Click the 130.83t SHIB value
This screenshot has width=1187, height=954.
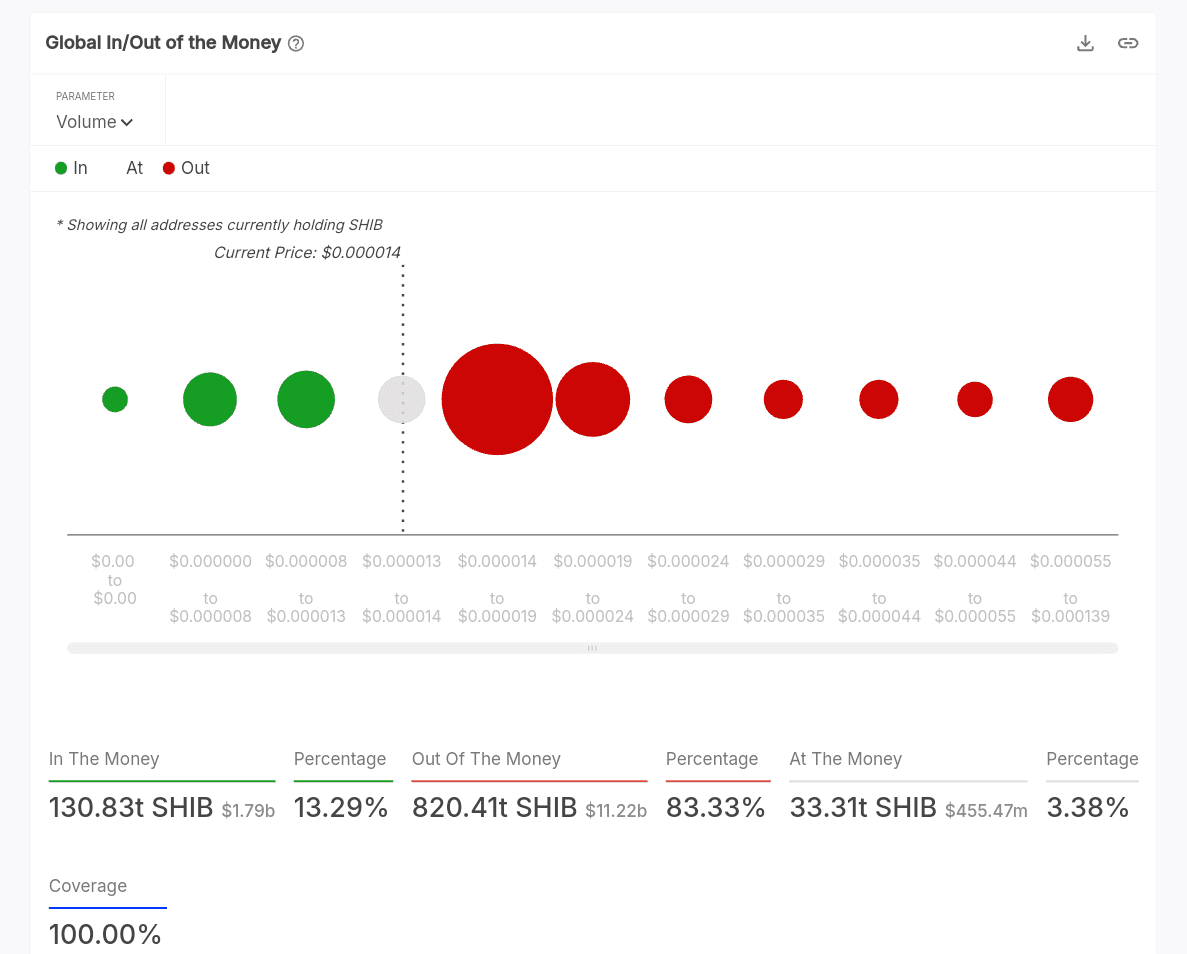(130, 807)
